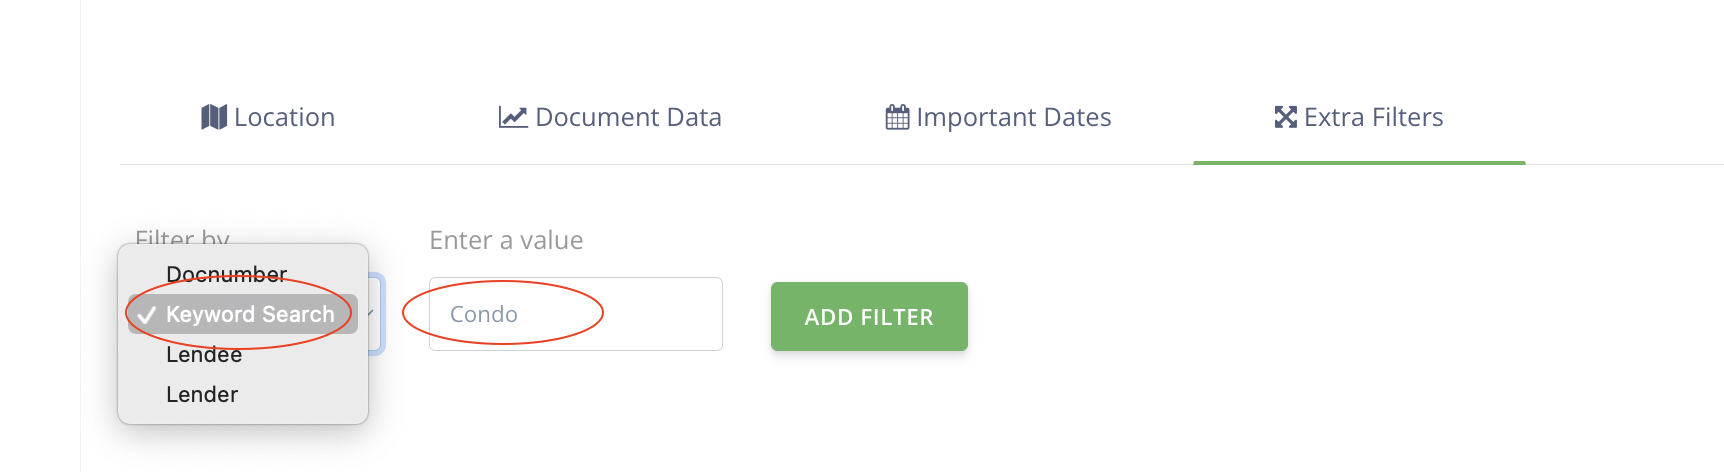Image resolution: width=1724 pixels, height=472 pixels.
Task: Click the line chart icon for Document Data
Action: coord(513,118)
